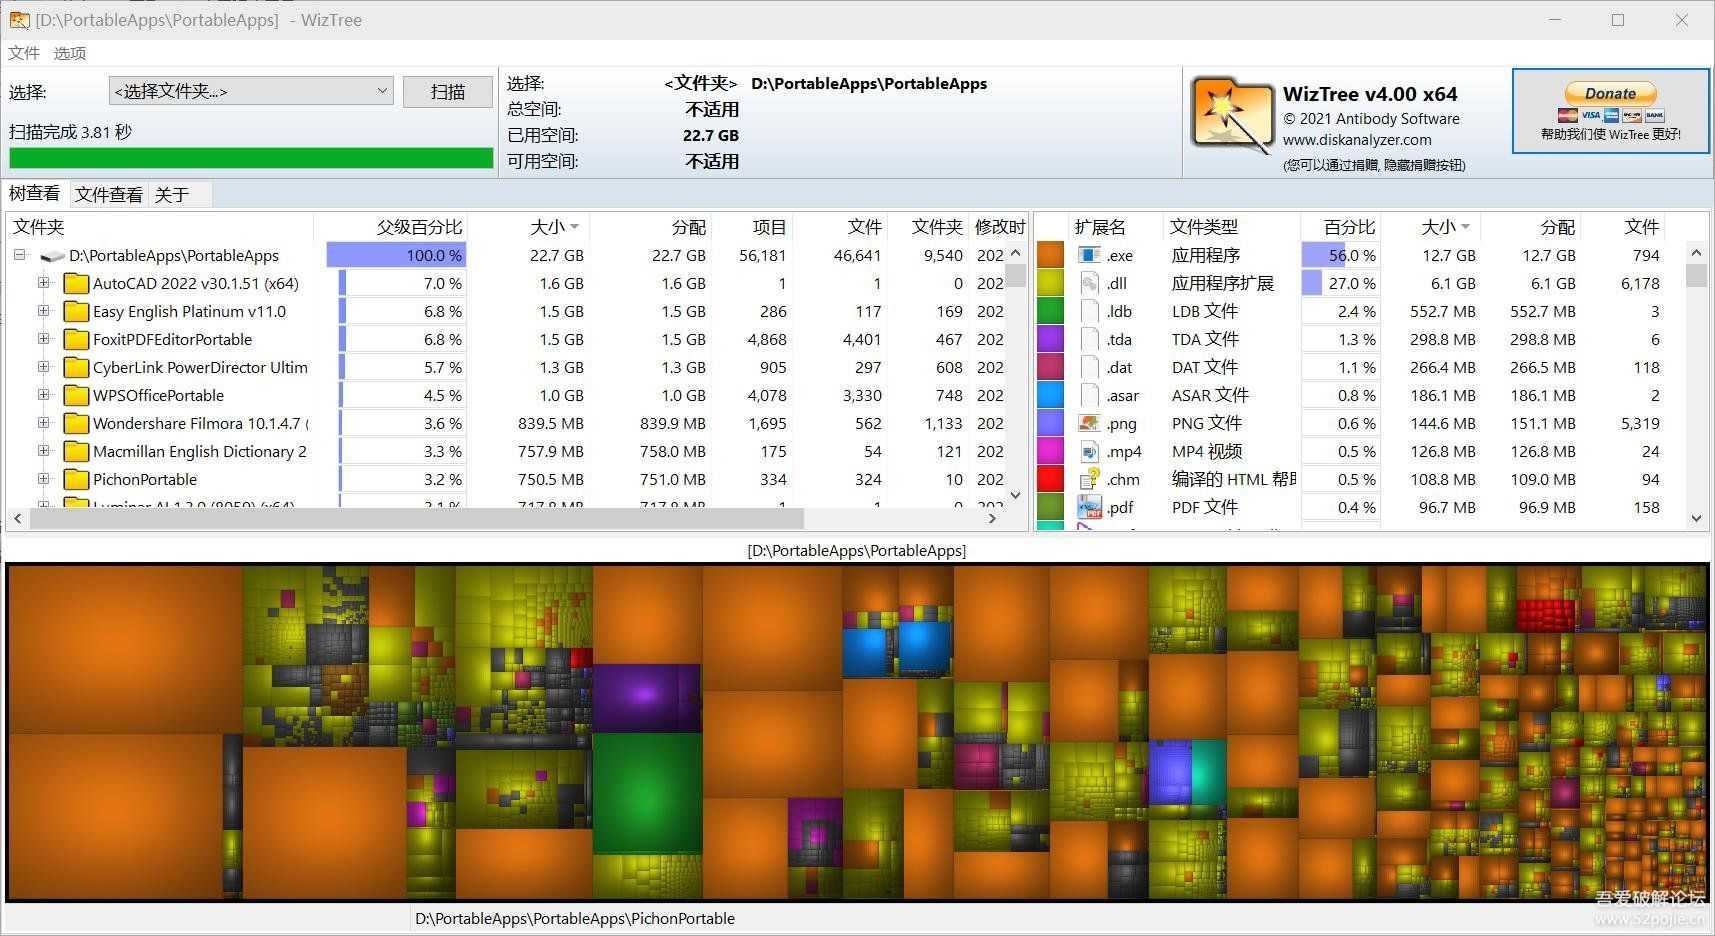The image size is (1715, 936).
Task: Click the .pdf file type icon
Action: (x=1089, y=507)
